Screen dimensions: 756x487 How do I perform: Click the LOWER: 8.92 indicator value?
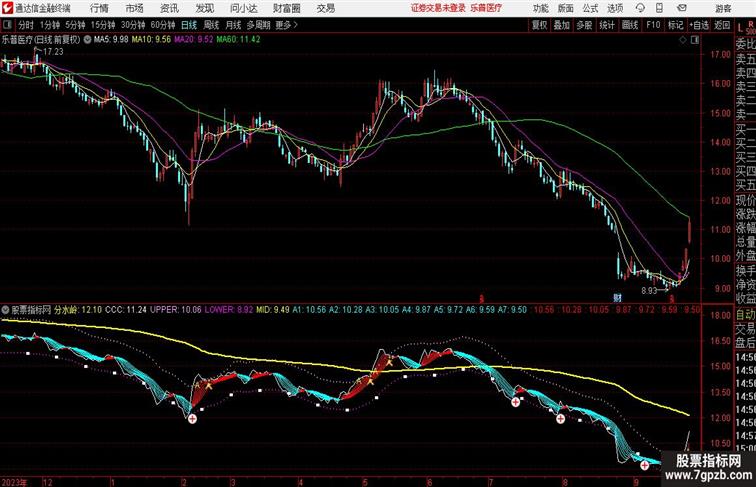pos(227,310)
